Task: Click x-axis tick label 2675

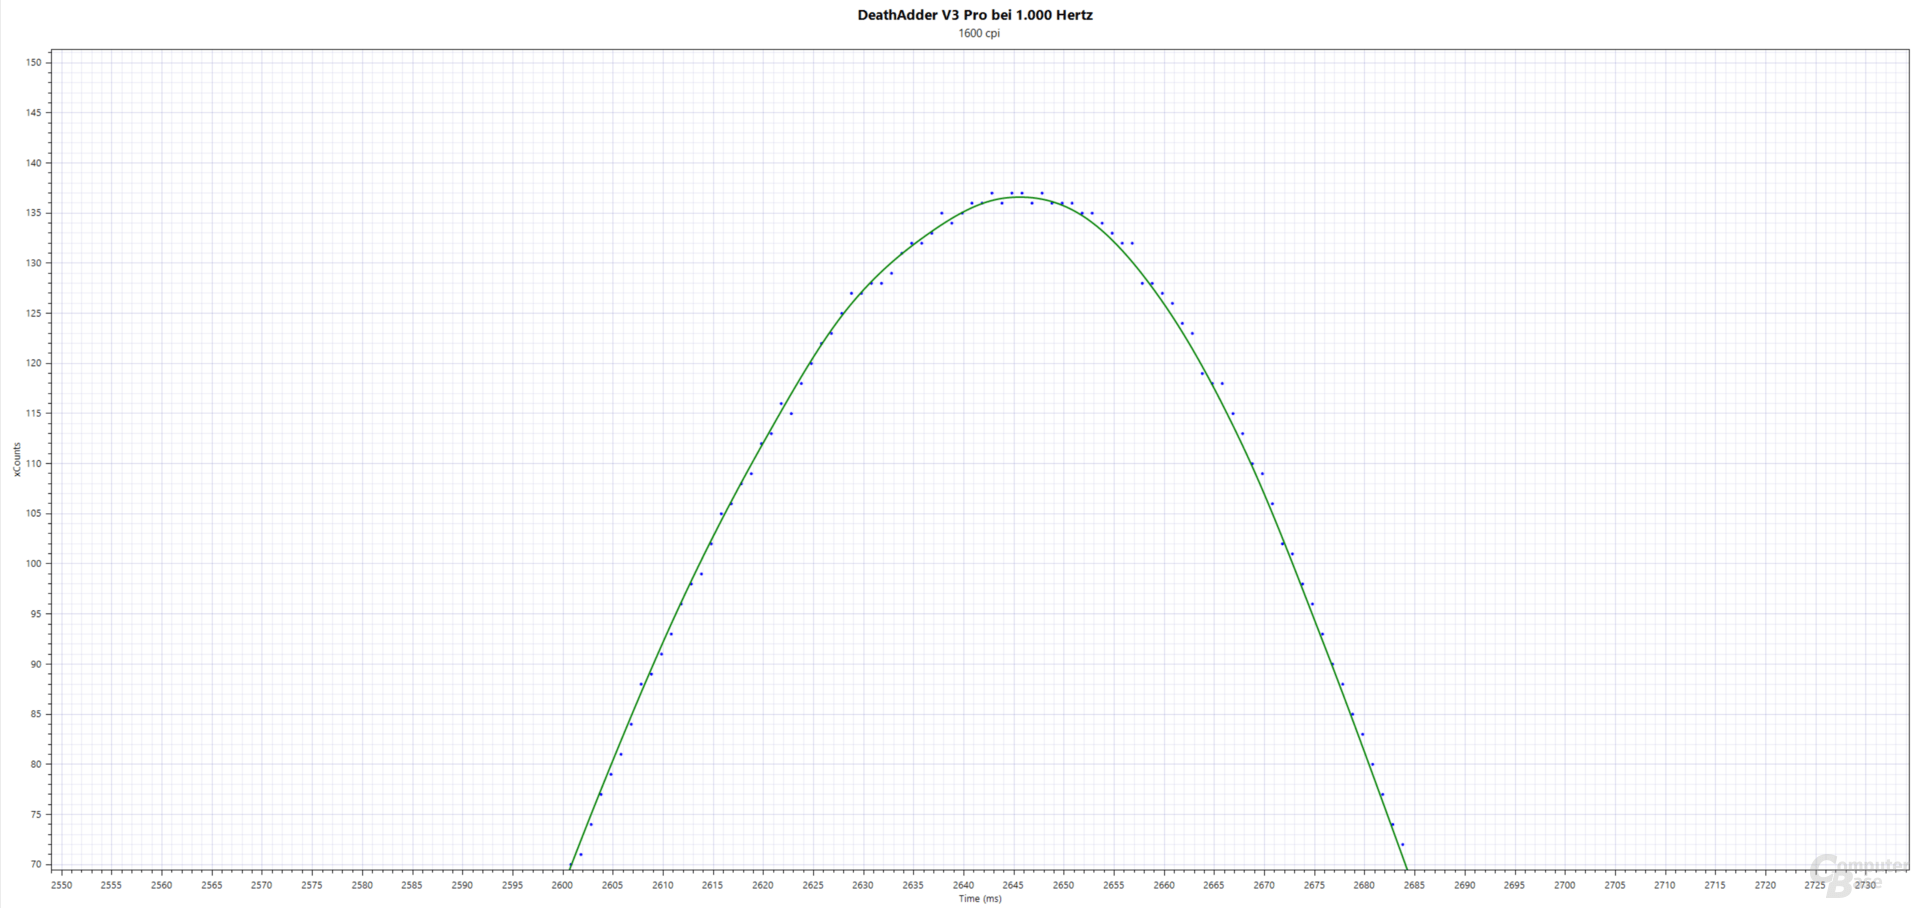Action: click(1314, 885)
